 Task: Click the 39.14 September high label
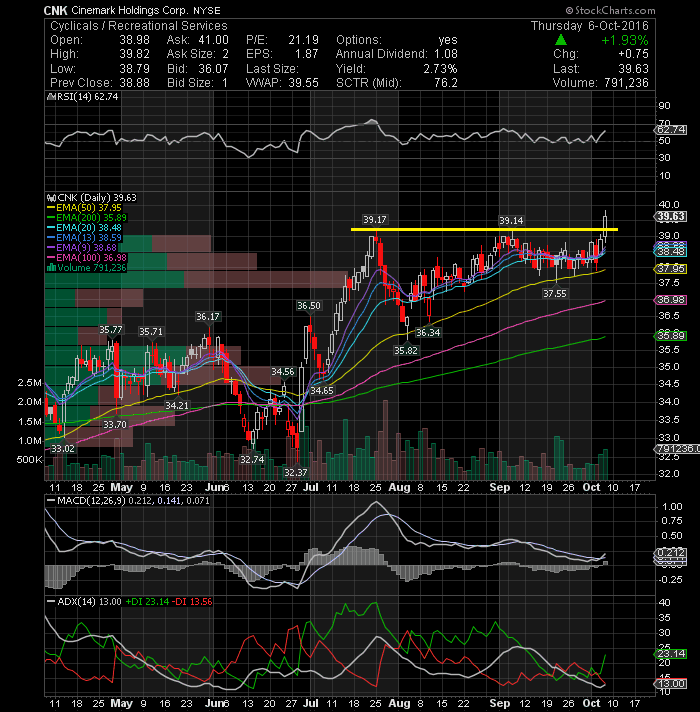511,221
